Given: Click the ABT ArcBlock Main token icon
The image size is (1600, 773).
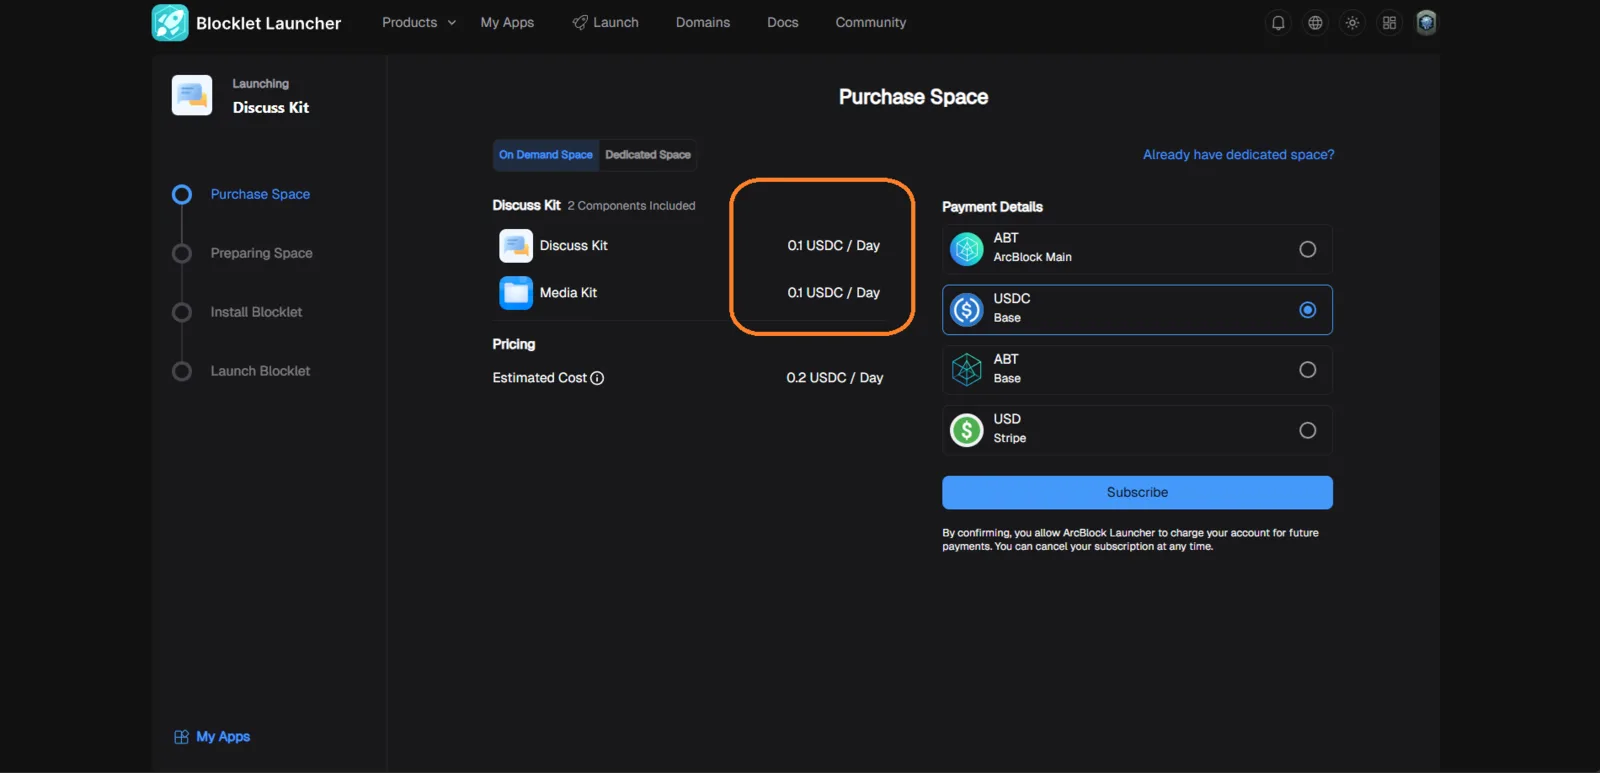Looking at the screenshot, I should 967,249.
